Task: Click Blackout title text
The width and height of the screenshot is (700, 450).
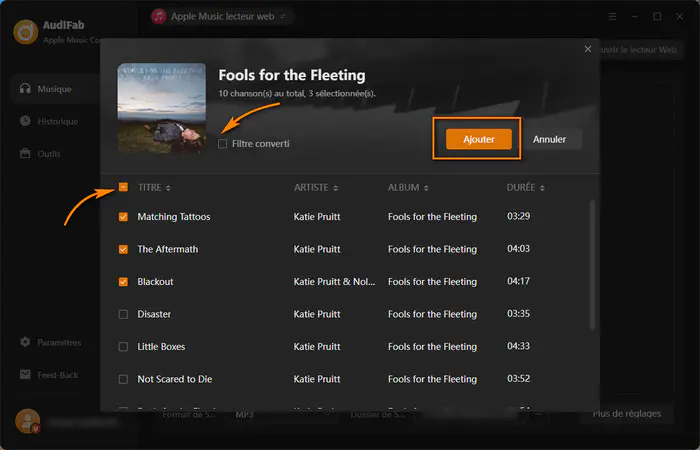Action: click(x=155, y=282)
